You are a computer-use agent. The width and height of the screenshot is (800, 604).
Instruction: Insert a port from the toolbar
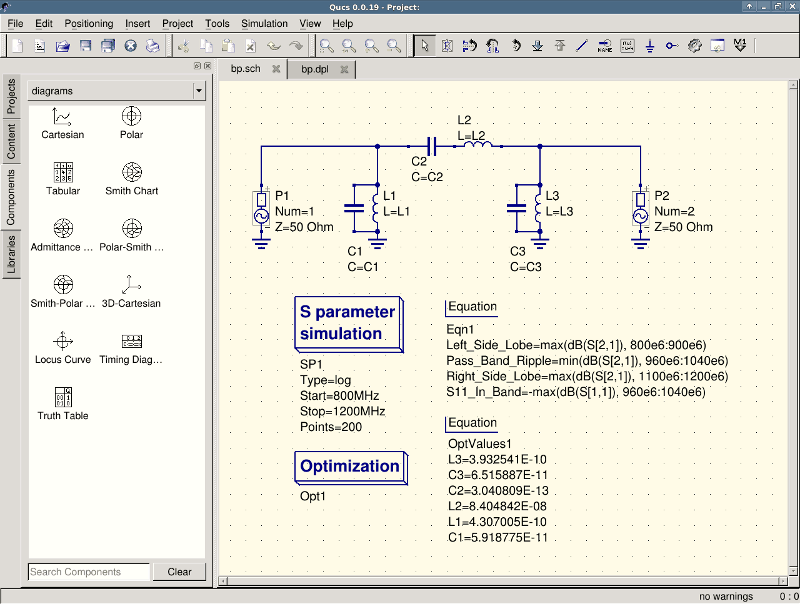672,46
